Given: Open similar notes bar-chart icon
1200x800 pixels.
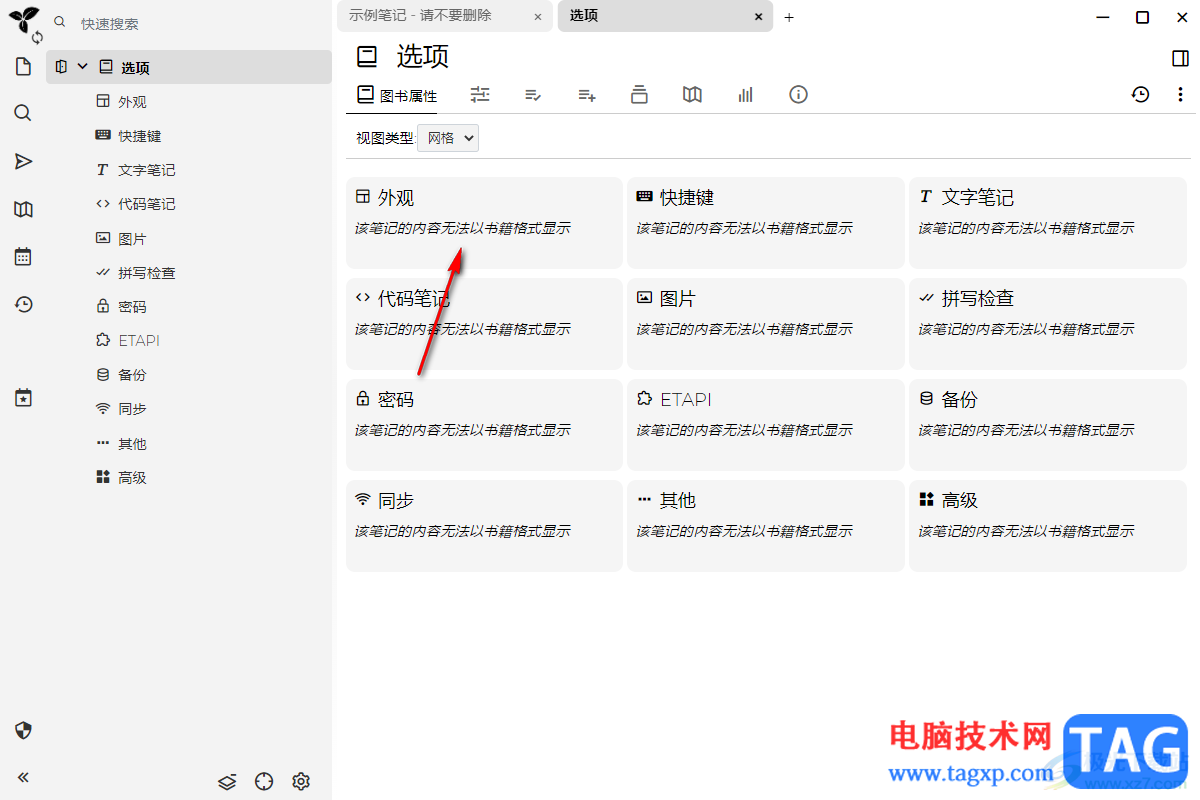Looking at the screenshot, I should [745, 95].
